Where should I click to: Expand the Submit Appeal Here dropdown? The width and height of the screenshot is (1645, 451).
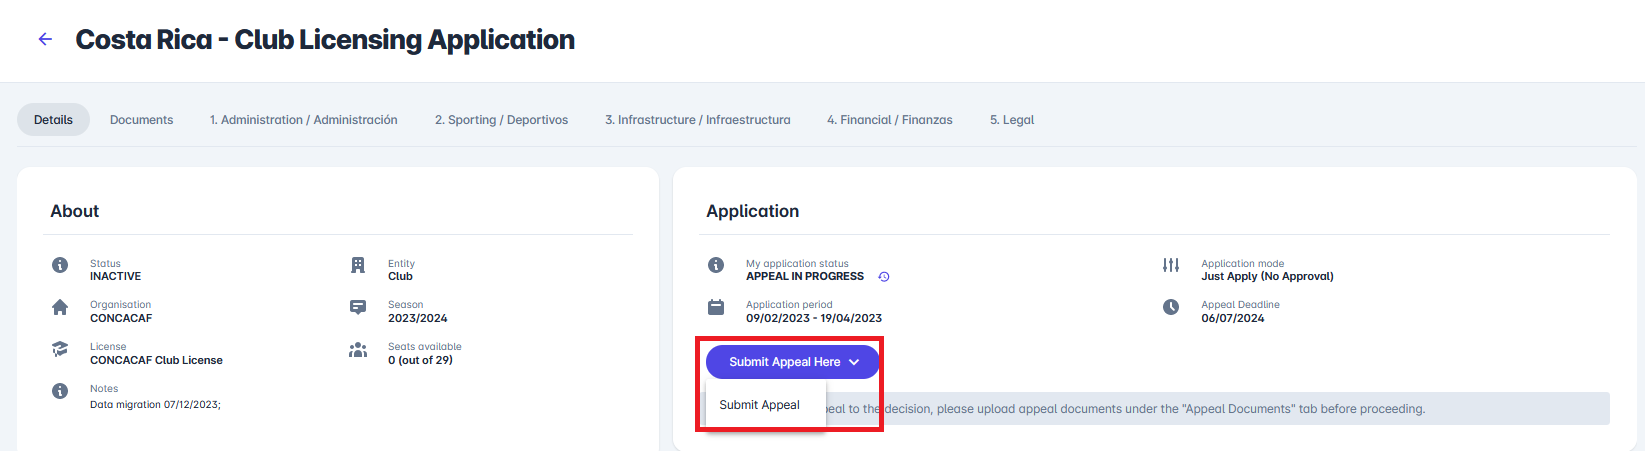[784, 362]
